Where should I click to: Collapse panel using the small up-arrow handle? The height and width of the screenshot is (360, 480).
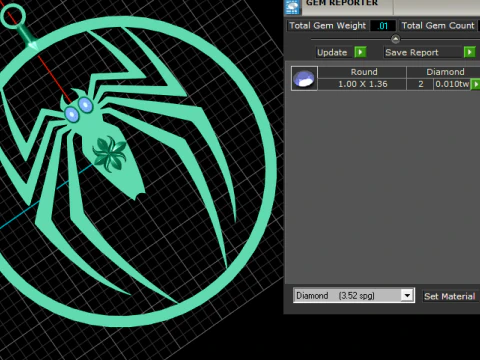[395, 39]
